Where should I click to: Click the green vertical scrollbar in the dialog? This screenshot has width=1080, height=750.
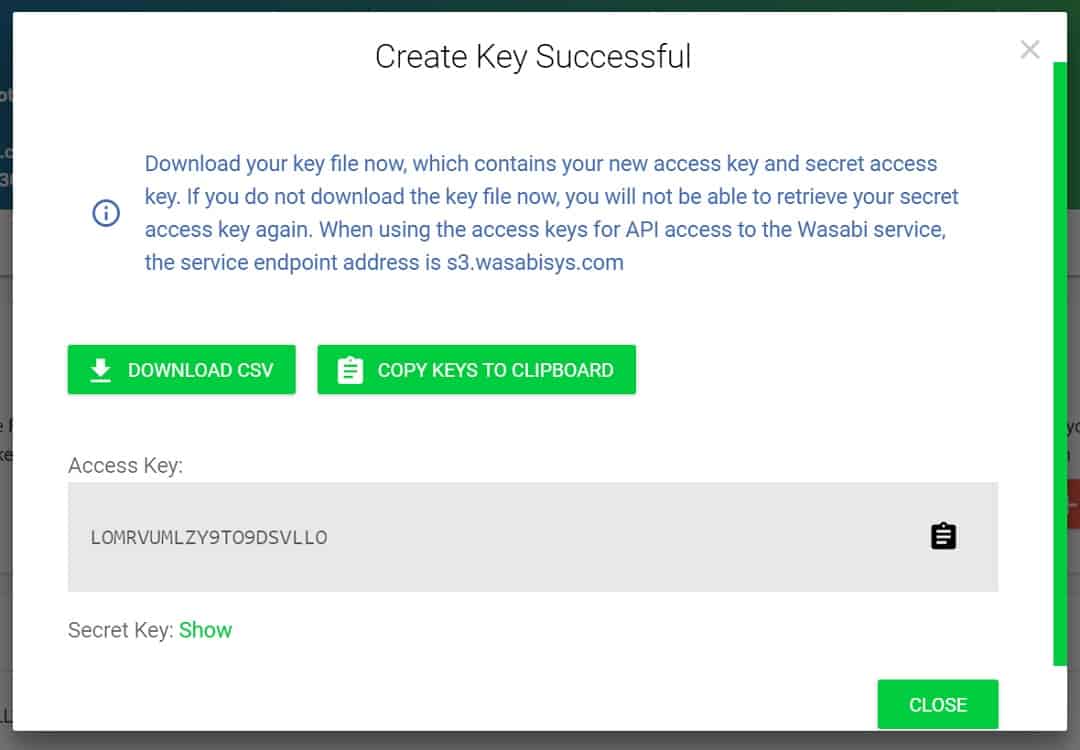[x=1060, y=364]
